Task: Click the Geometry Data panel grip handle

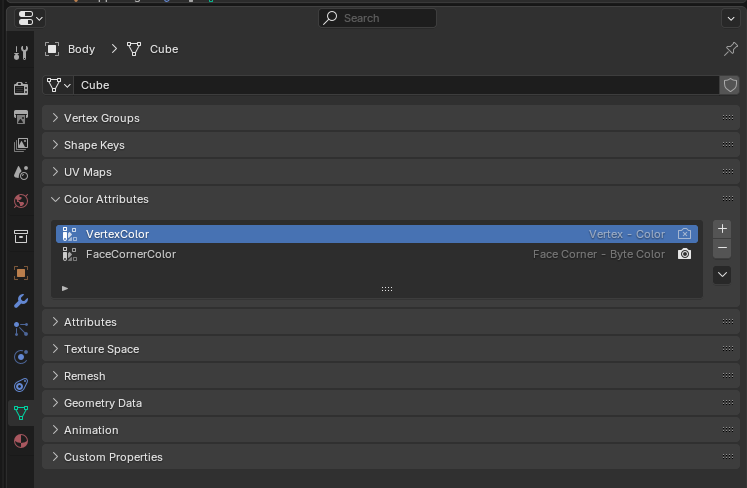Action: [x=727, y=403]
